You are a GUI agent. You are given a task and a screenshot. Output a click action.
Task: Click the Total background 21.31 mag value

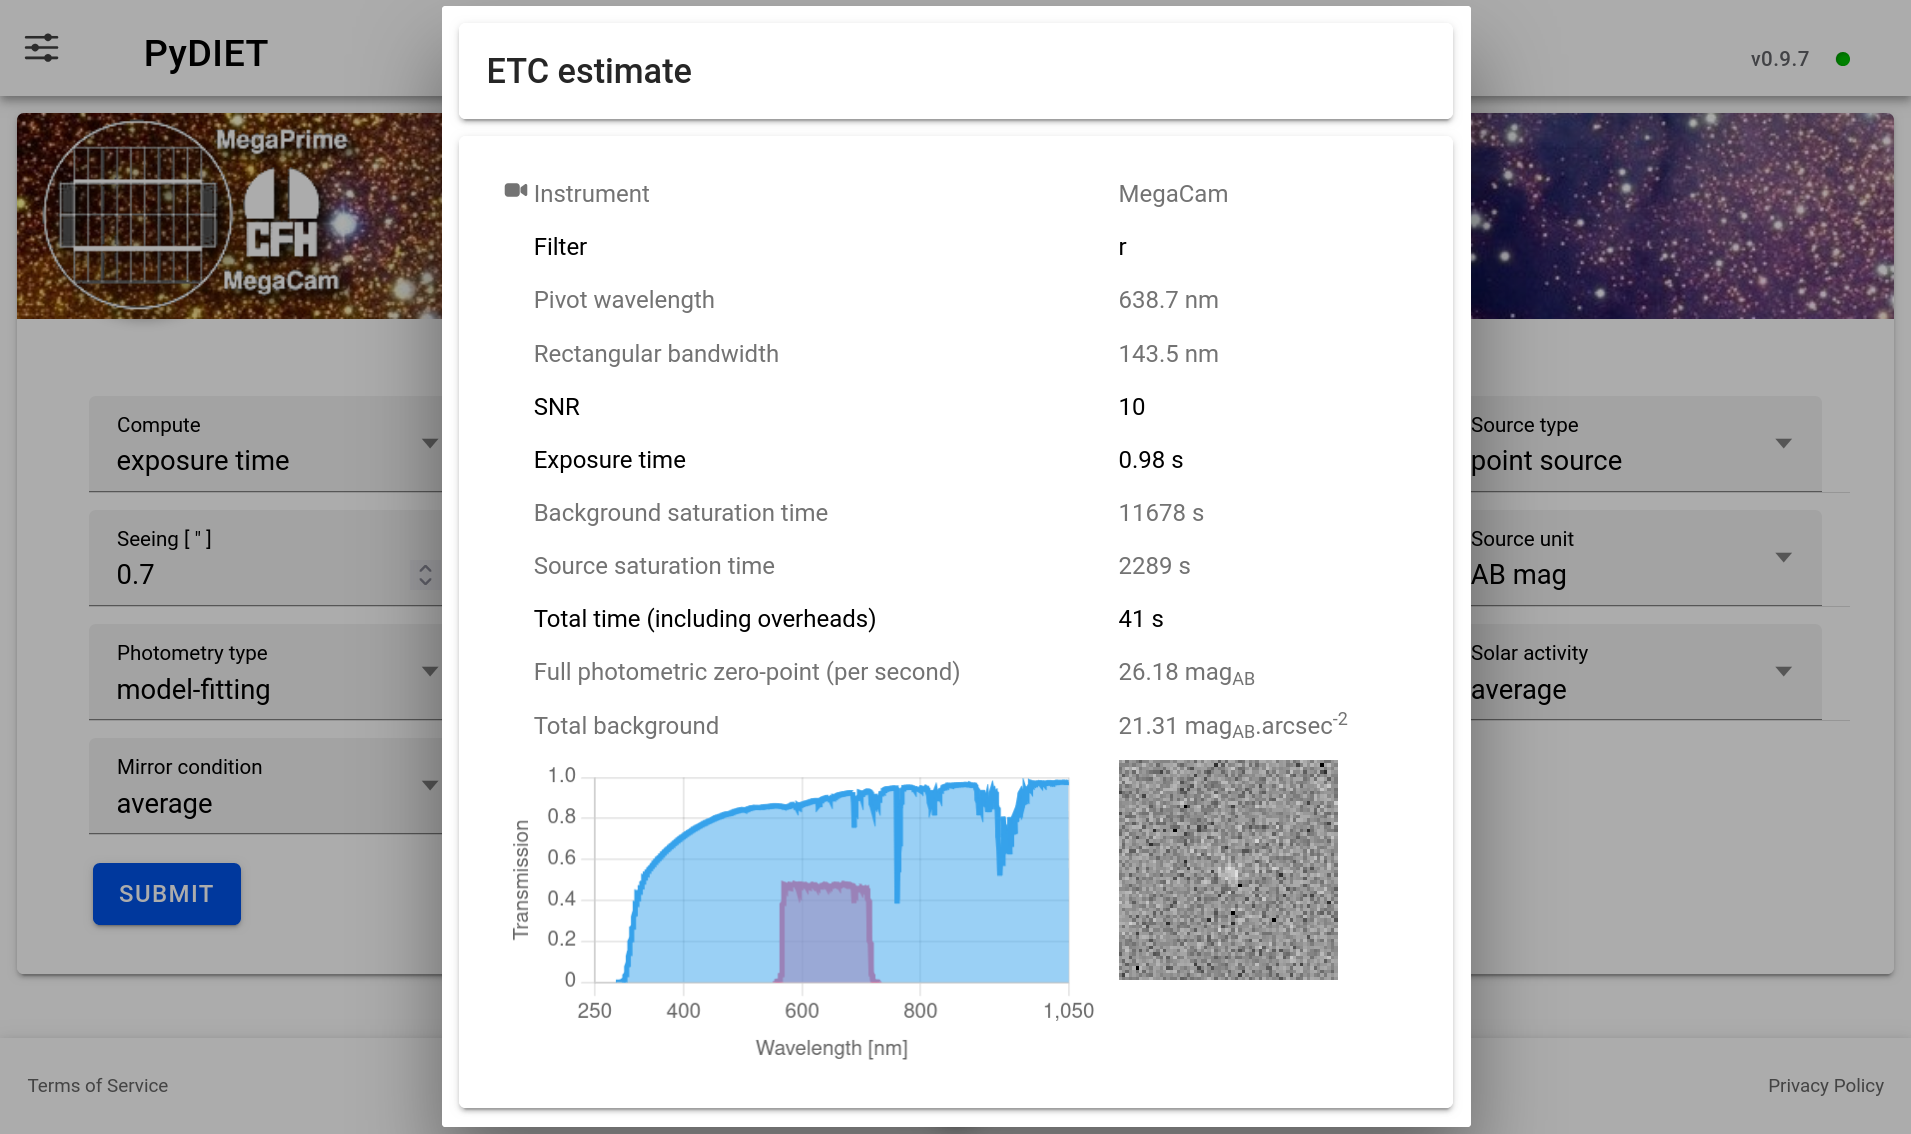1232,724
